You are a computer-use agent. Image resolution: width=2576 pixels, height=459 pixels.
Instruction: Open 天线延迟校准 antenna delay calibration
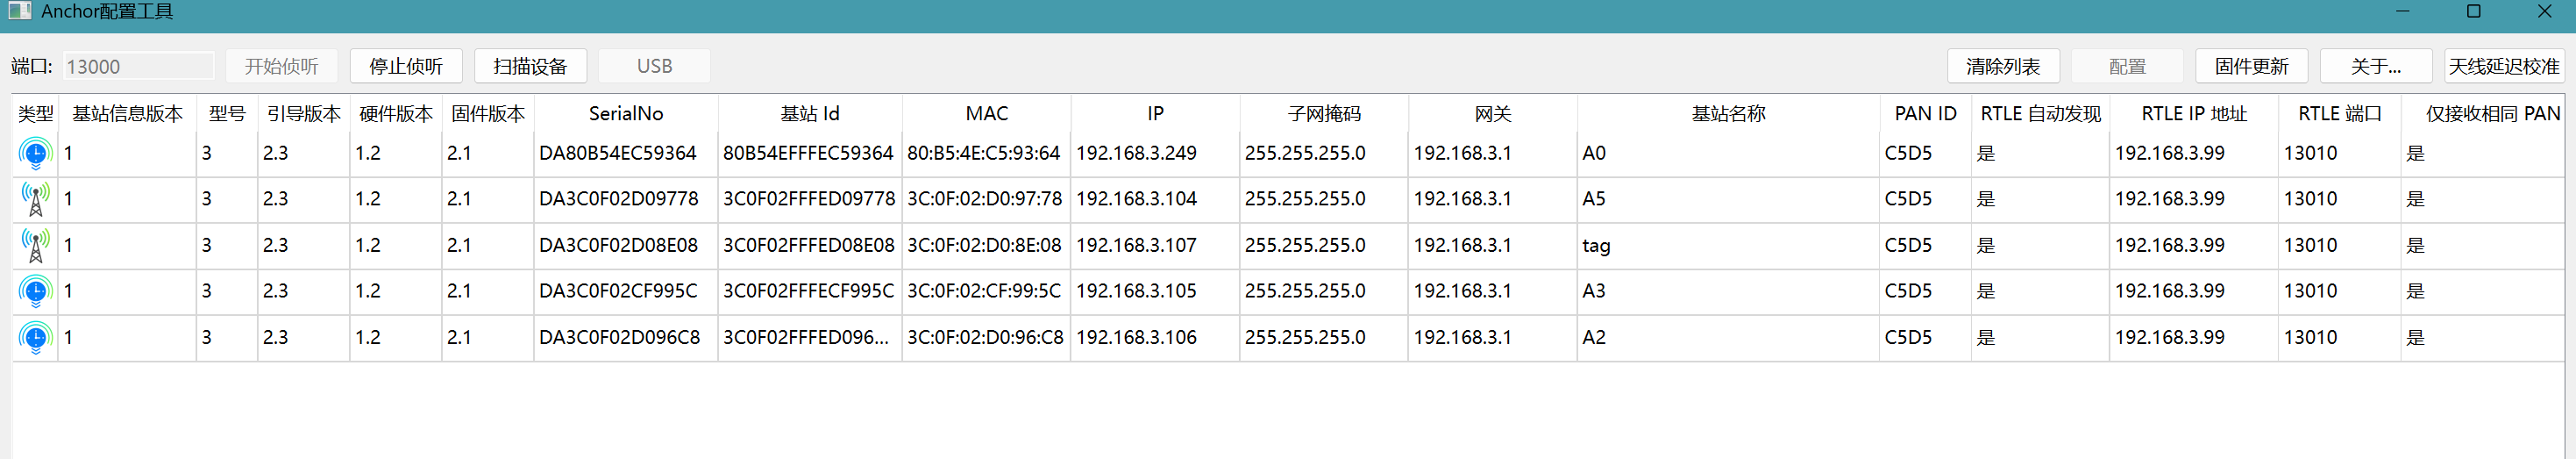pos(2503,66)
